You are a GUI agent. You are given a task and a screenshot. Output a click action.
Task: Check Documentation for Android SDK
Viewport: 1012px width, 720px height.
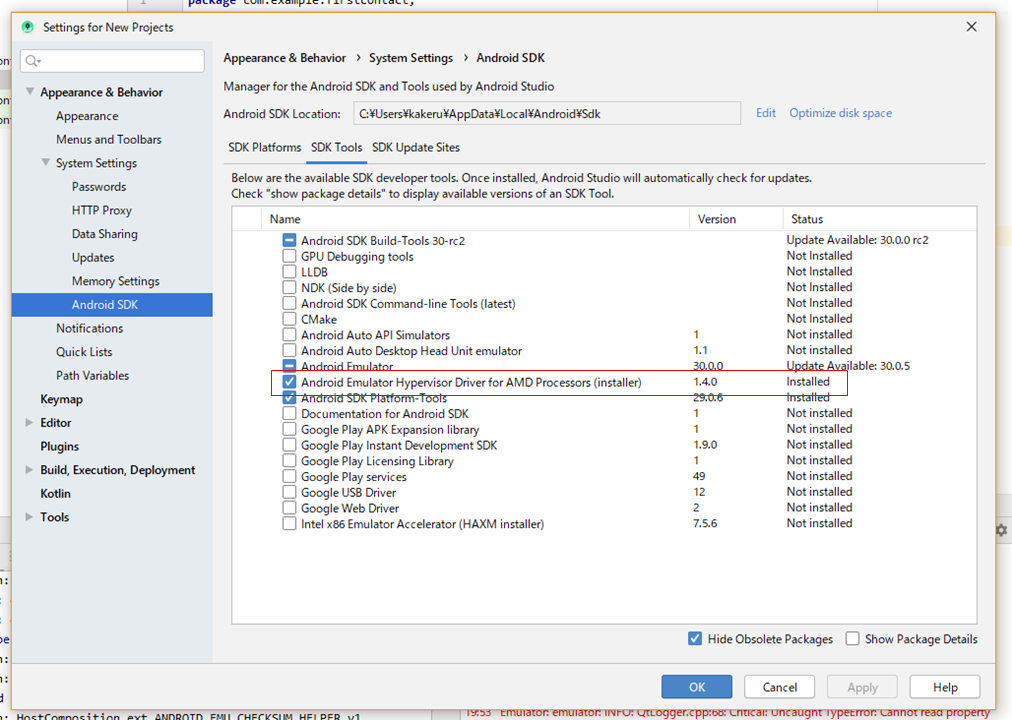click(289, 414)
